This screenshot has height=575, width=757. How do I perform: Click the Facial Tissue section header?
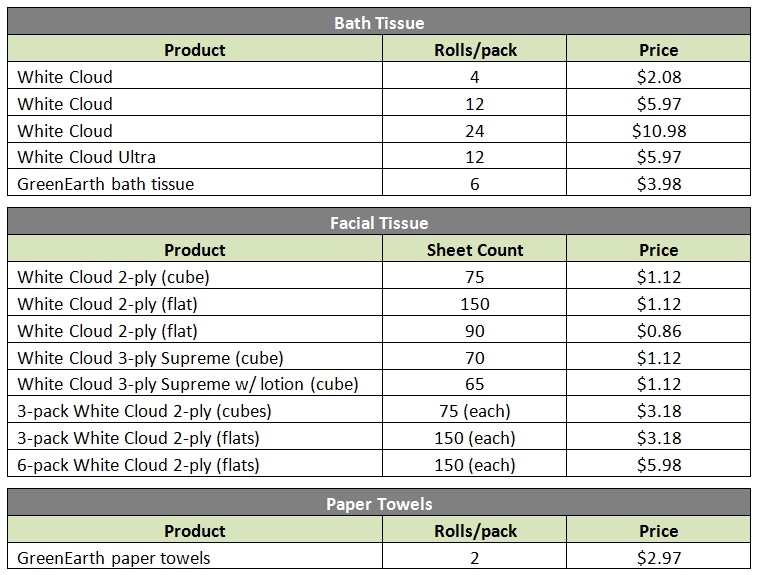tap(378, 223)
